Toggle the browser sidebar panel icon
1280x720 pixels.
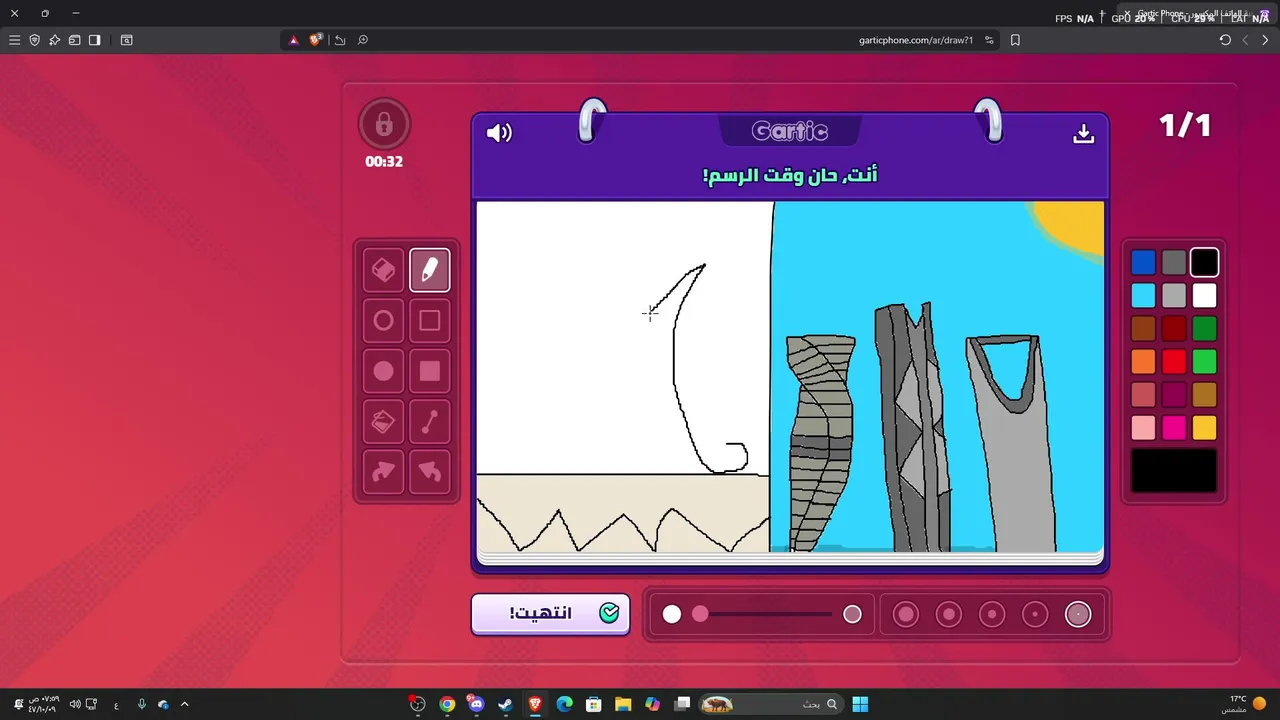point(94,40)
